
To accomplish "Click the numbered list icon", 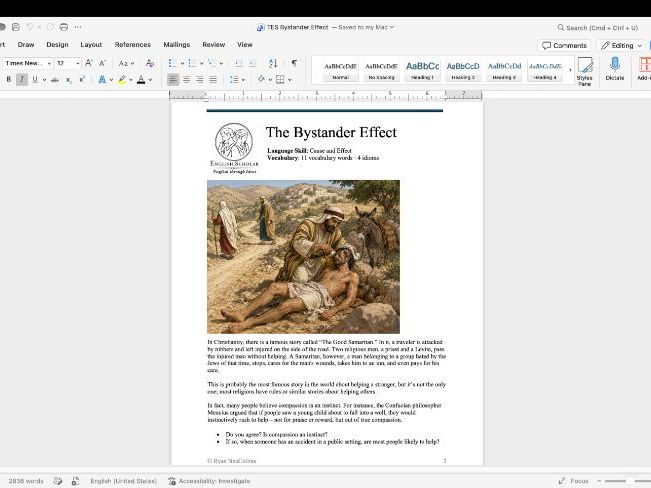I will coord(192,63).
